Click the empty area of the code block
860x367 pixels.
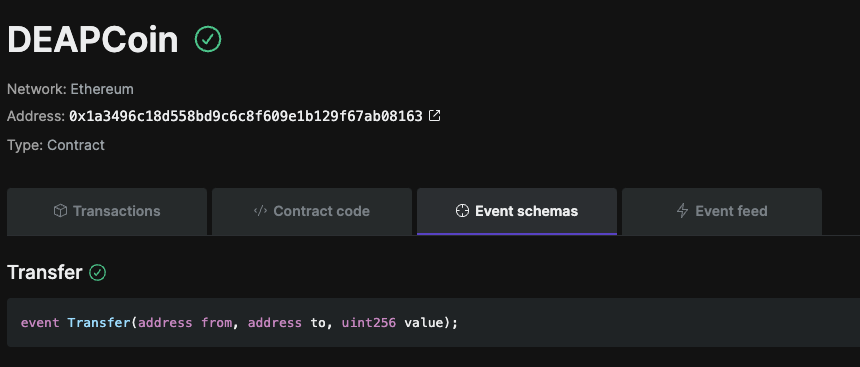click(x=658, y=323)
